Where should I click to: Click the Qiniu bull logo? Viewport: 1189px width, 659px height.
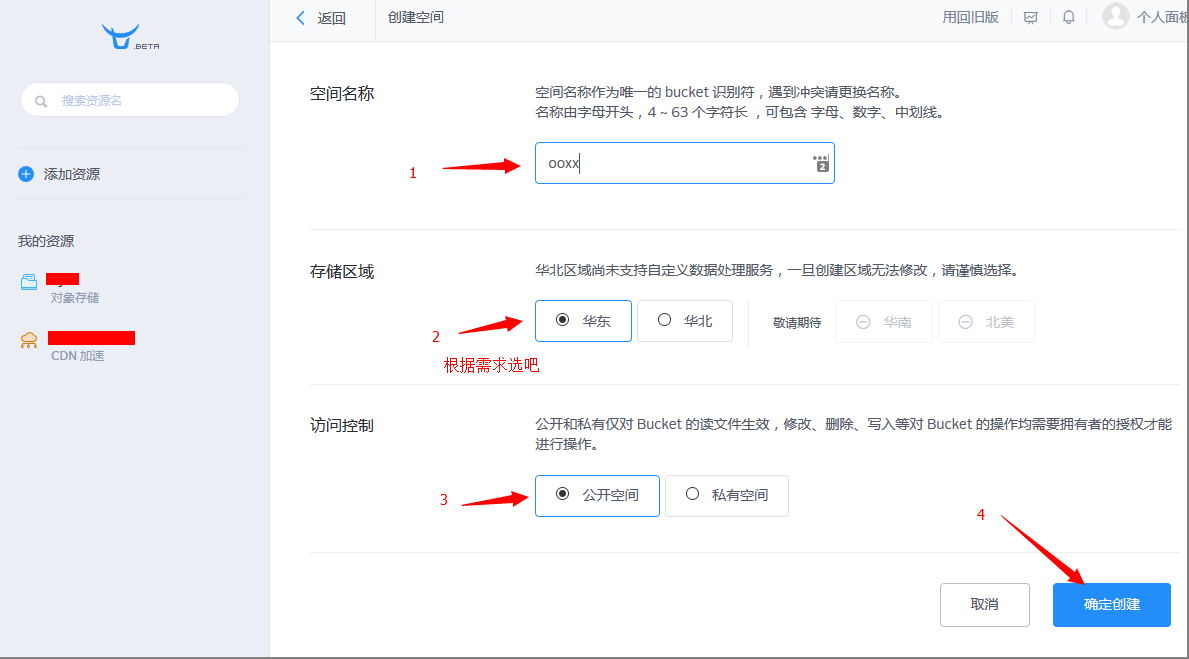pos(122,37)
